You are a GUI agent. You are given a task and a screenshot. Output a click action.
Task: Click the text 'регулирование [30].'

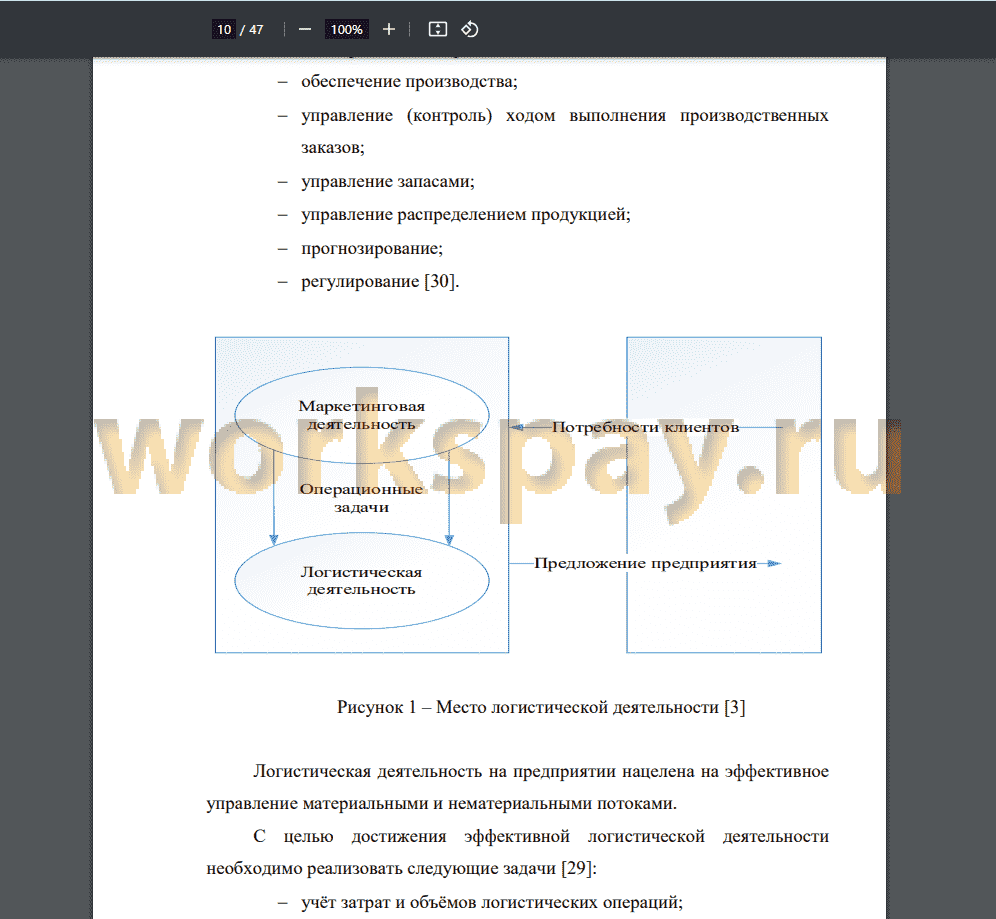[x=380, y=281]
